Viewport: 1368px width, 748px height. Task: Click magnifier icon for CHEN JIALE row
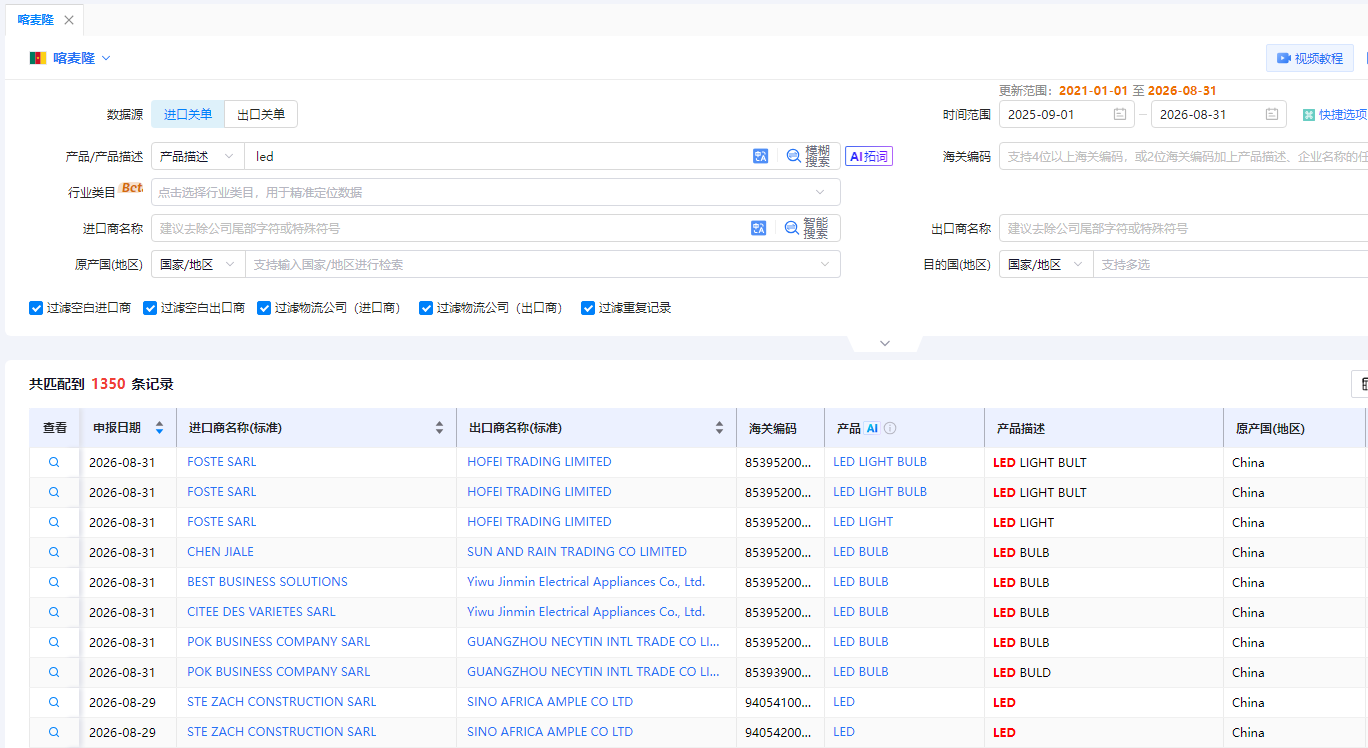click(x=54, y=552)
